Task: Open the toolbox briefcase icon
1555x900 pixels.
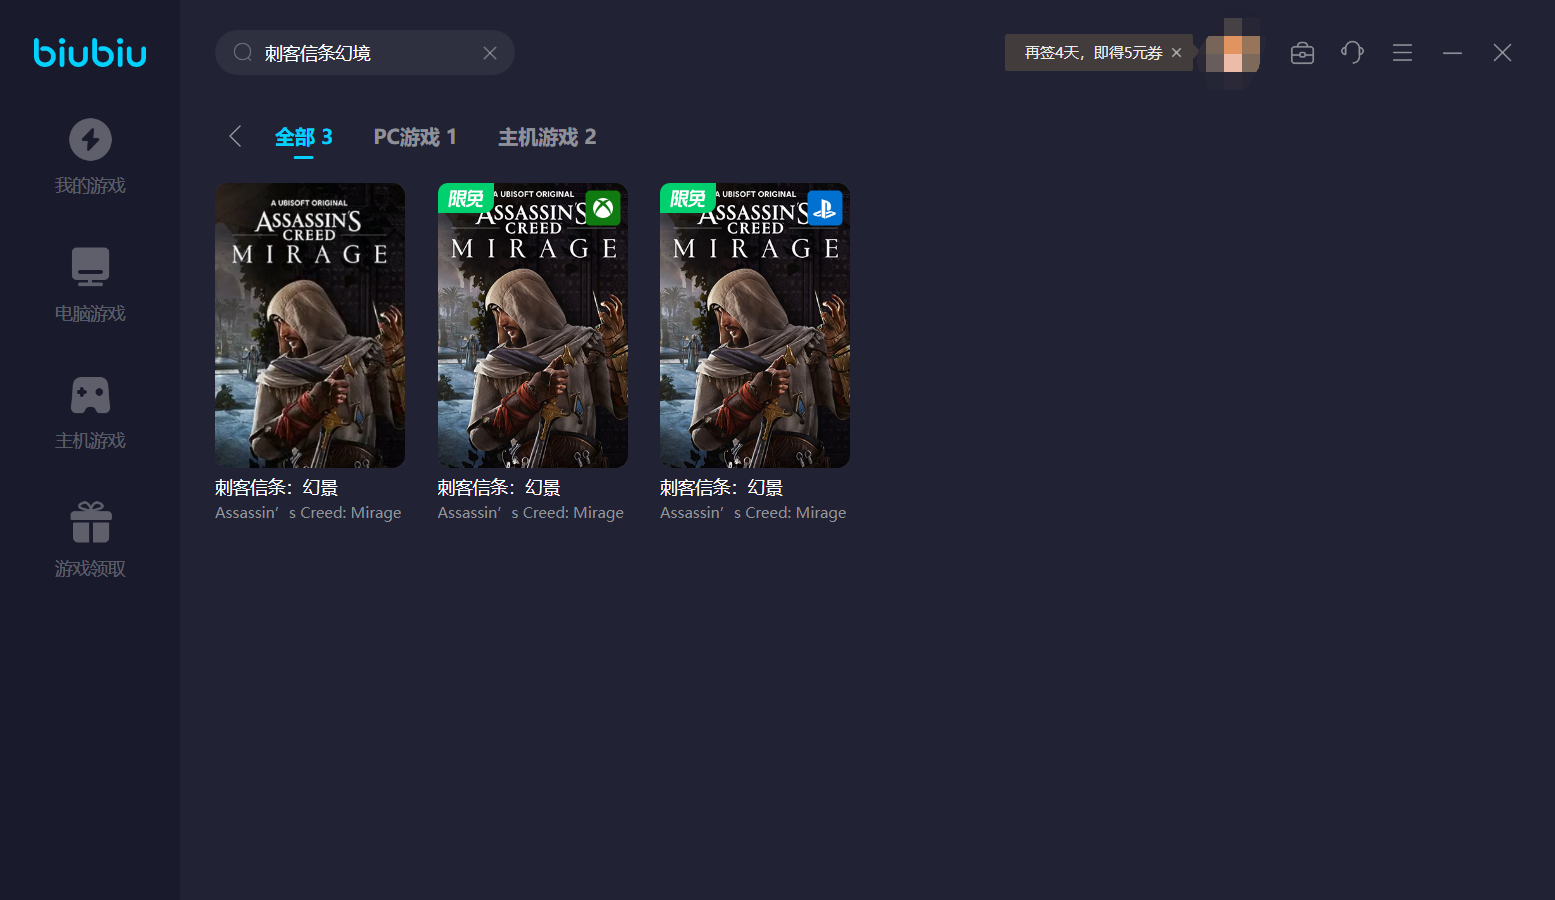Action: click(1302, 53)
